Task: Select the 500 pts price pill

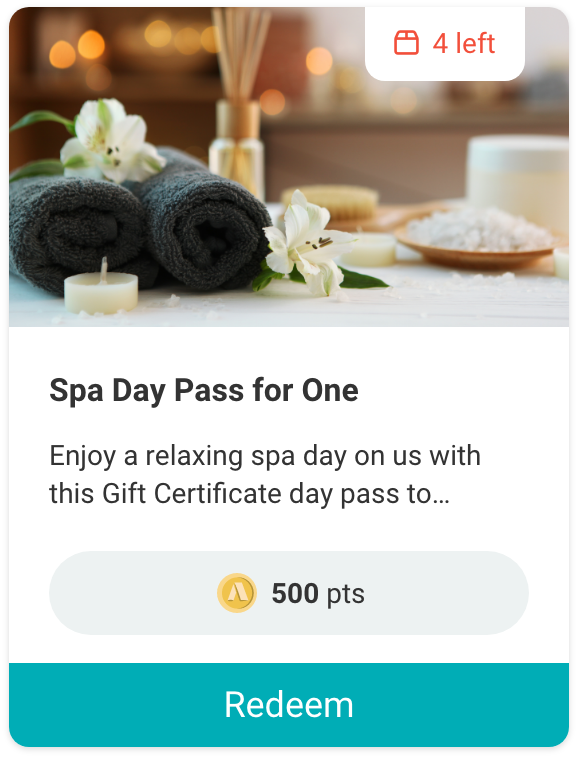Action: pos(289,593)
